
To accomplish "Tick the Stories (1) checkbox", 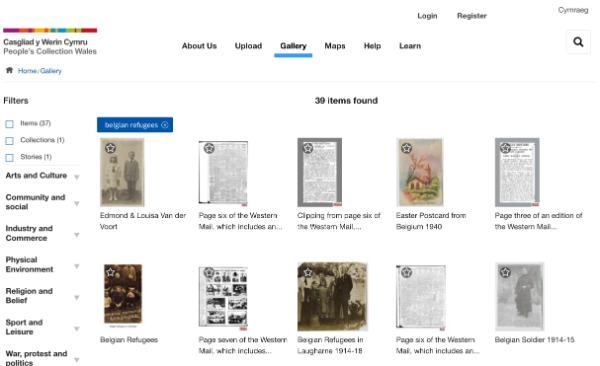I will tap(10, 157).
